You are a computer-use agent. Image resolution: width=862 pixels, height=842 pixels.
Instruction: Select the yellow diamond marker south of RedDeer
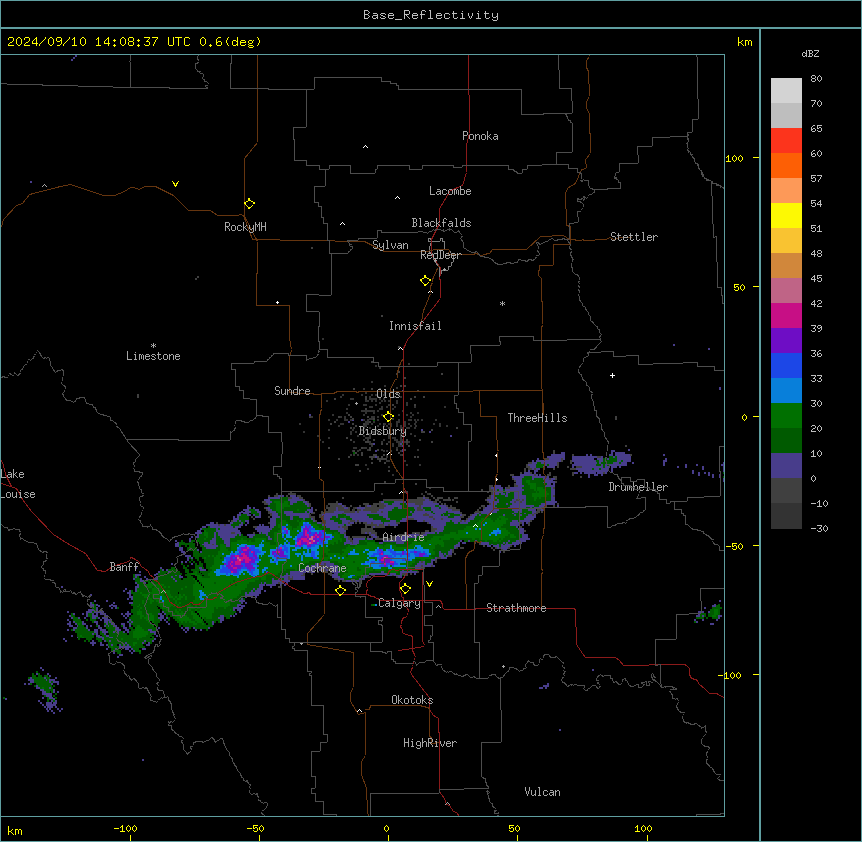(x=426, y=281)
